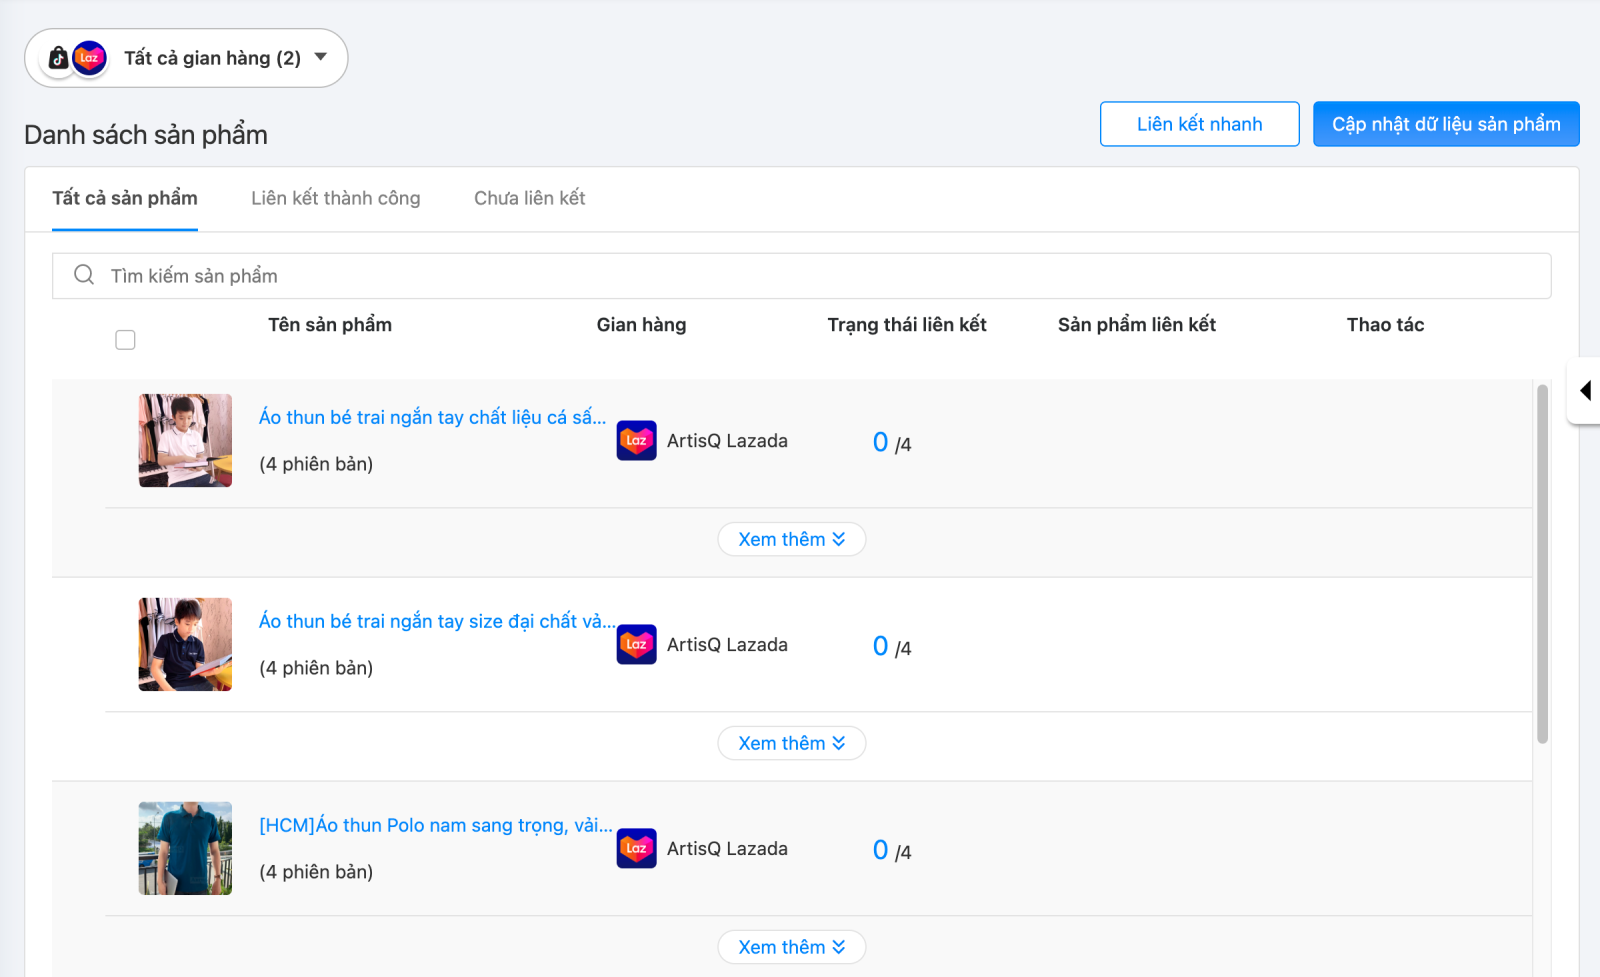Expand 'Xem thêm' under Polo shirt product
This screenshot has height=977, width=1600.
point(791,947)
